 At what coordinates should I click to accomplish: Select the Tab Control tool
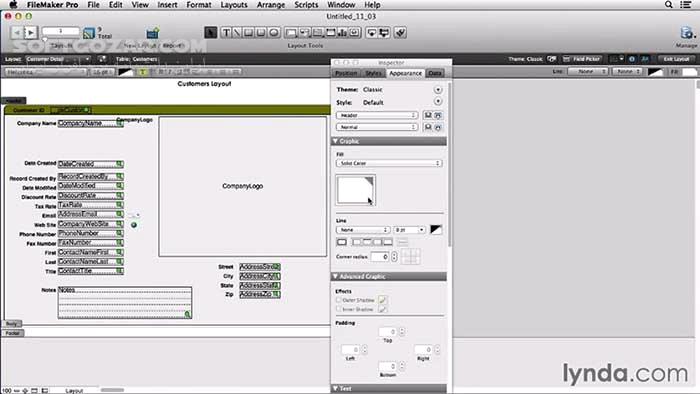(x=318, y=33)
